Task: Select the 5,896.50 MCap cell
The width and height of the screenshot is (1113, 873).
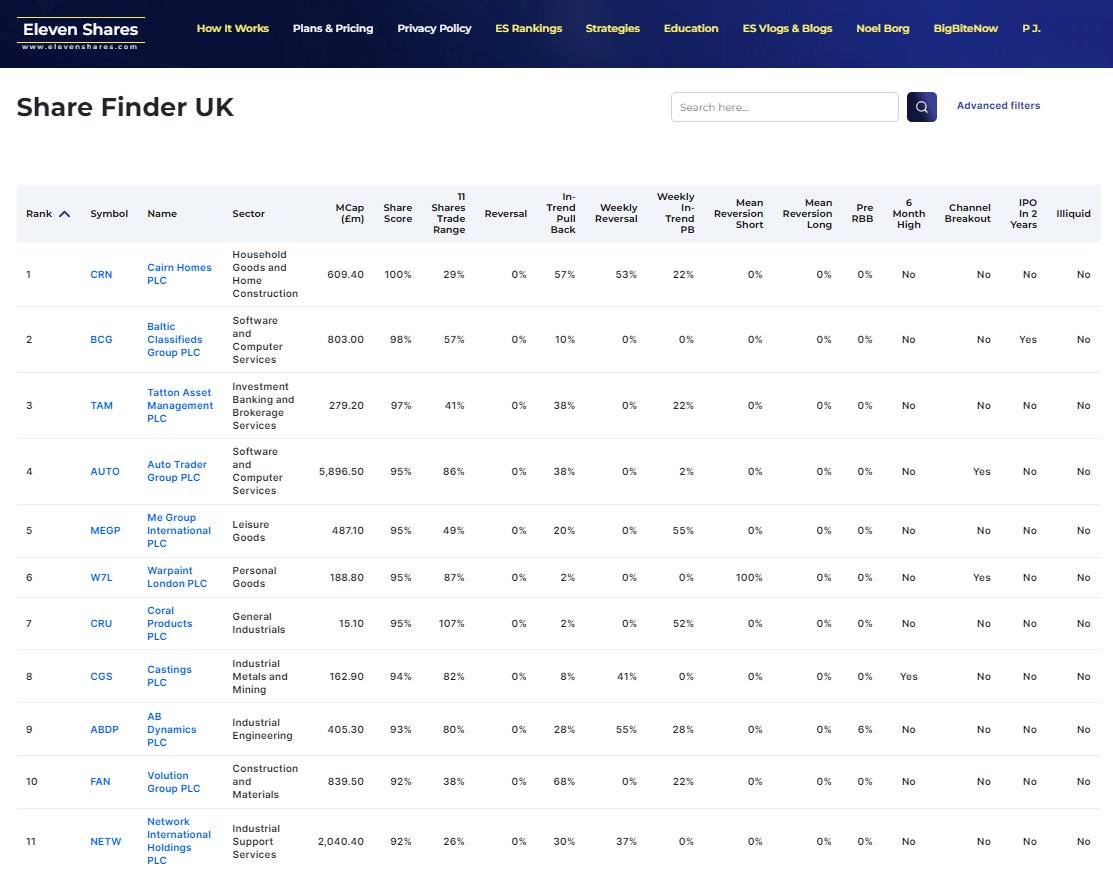Action: [x=341, y=472]
